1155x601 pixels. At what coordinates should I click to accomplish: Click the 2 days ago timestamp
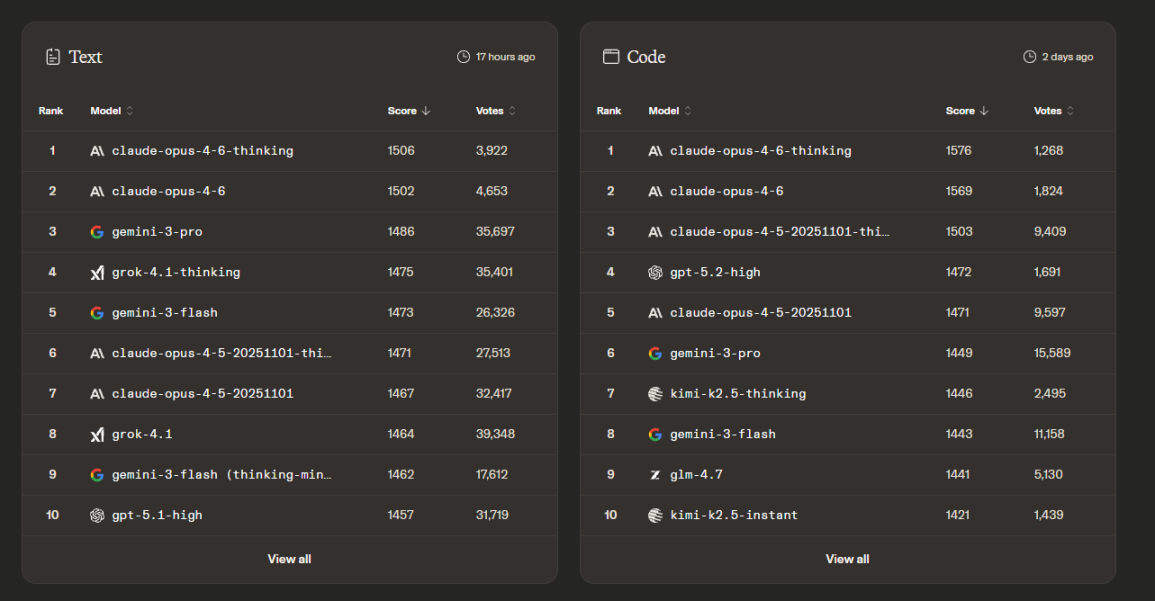(x=1067, y=57)
